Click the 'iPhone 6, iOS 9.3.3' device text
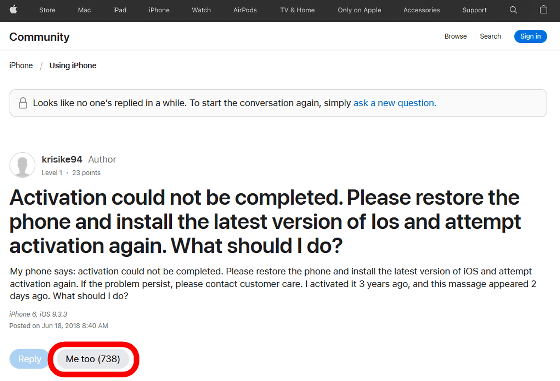 pyautogui.click(x=38, y=314)
